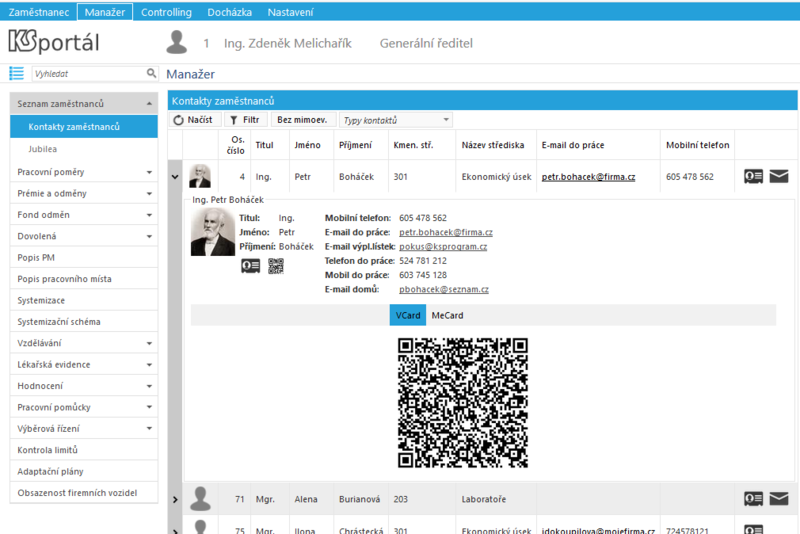
Task: Open the KS portál logo
Action: pyautogui.click(x=54, y=42)
